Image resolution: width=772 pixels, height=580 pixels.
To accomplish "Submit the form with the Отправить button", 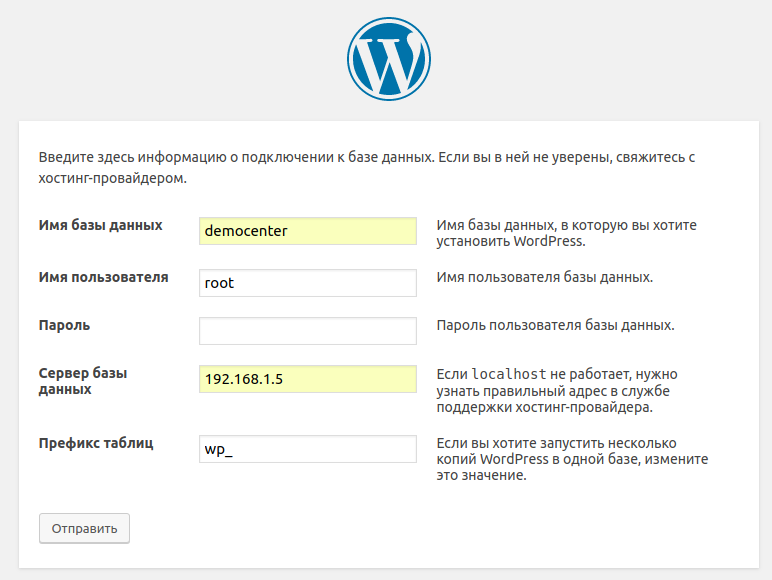I will [x=84, y=528].
